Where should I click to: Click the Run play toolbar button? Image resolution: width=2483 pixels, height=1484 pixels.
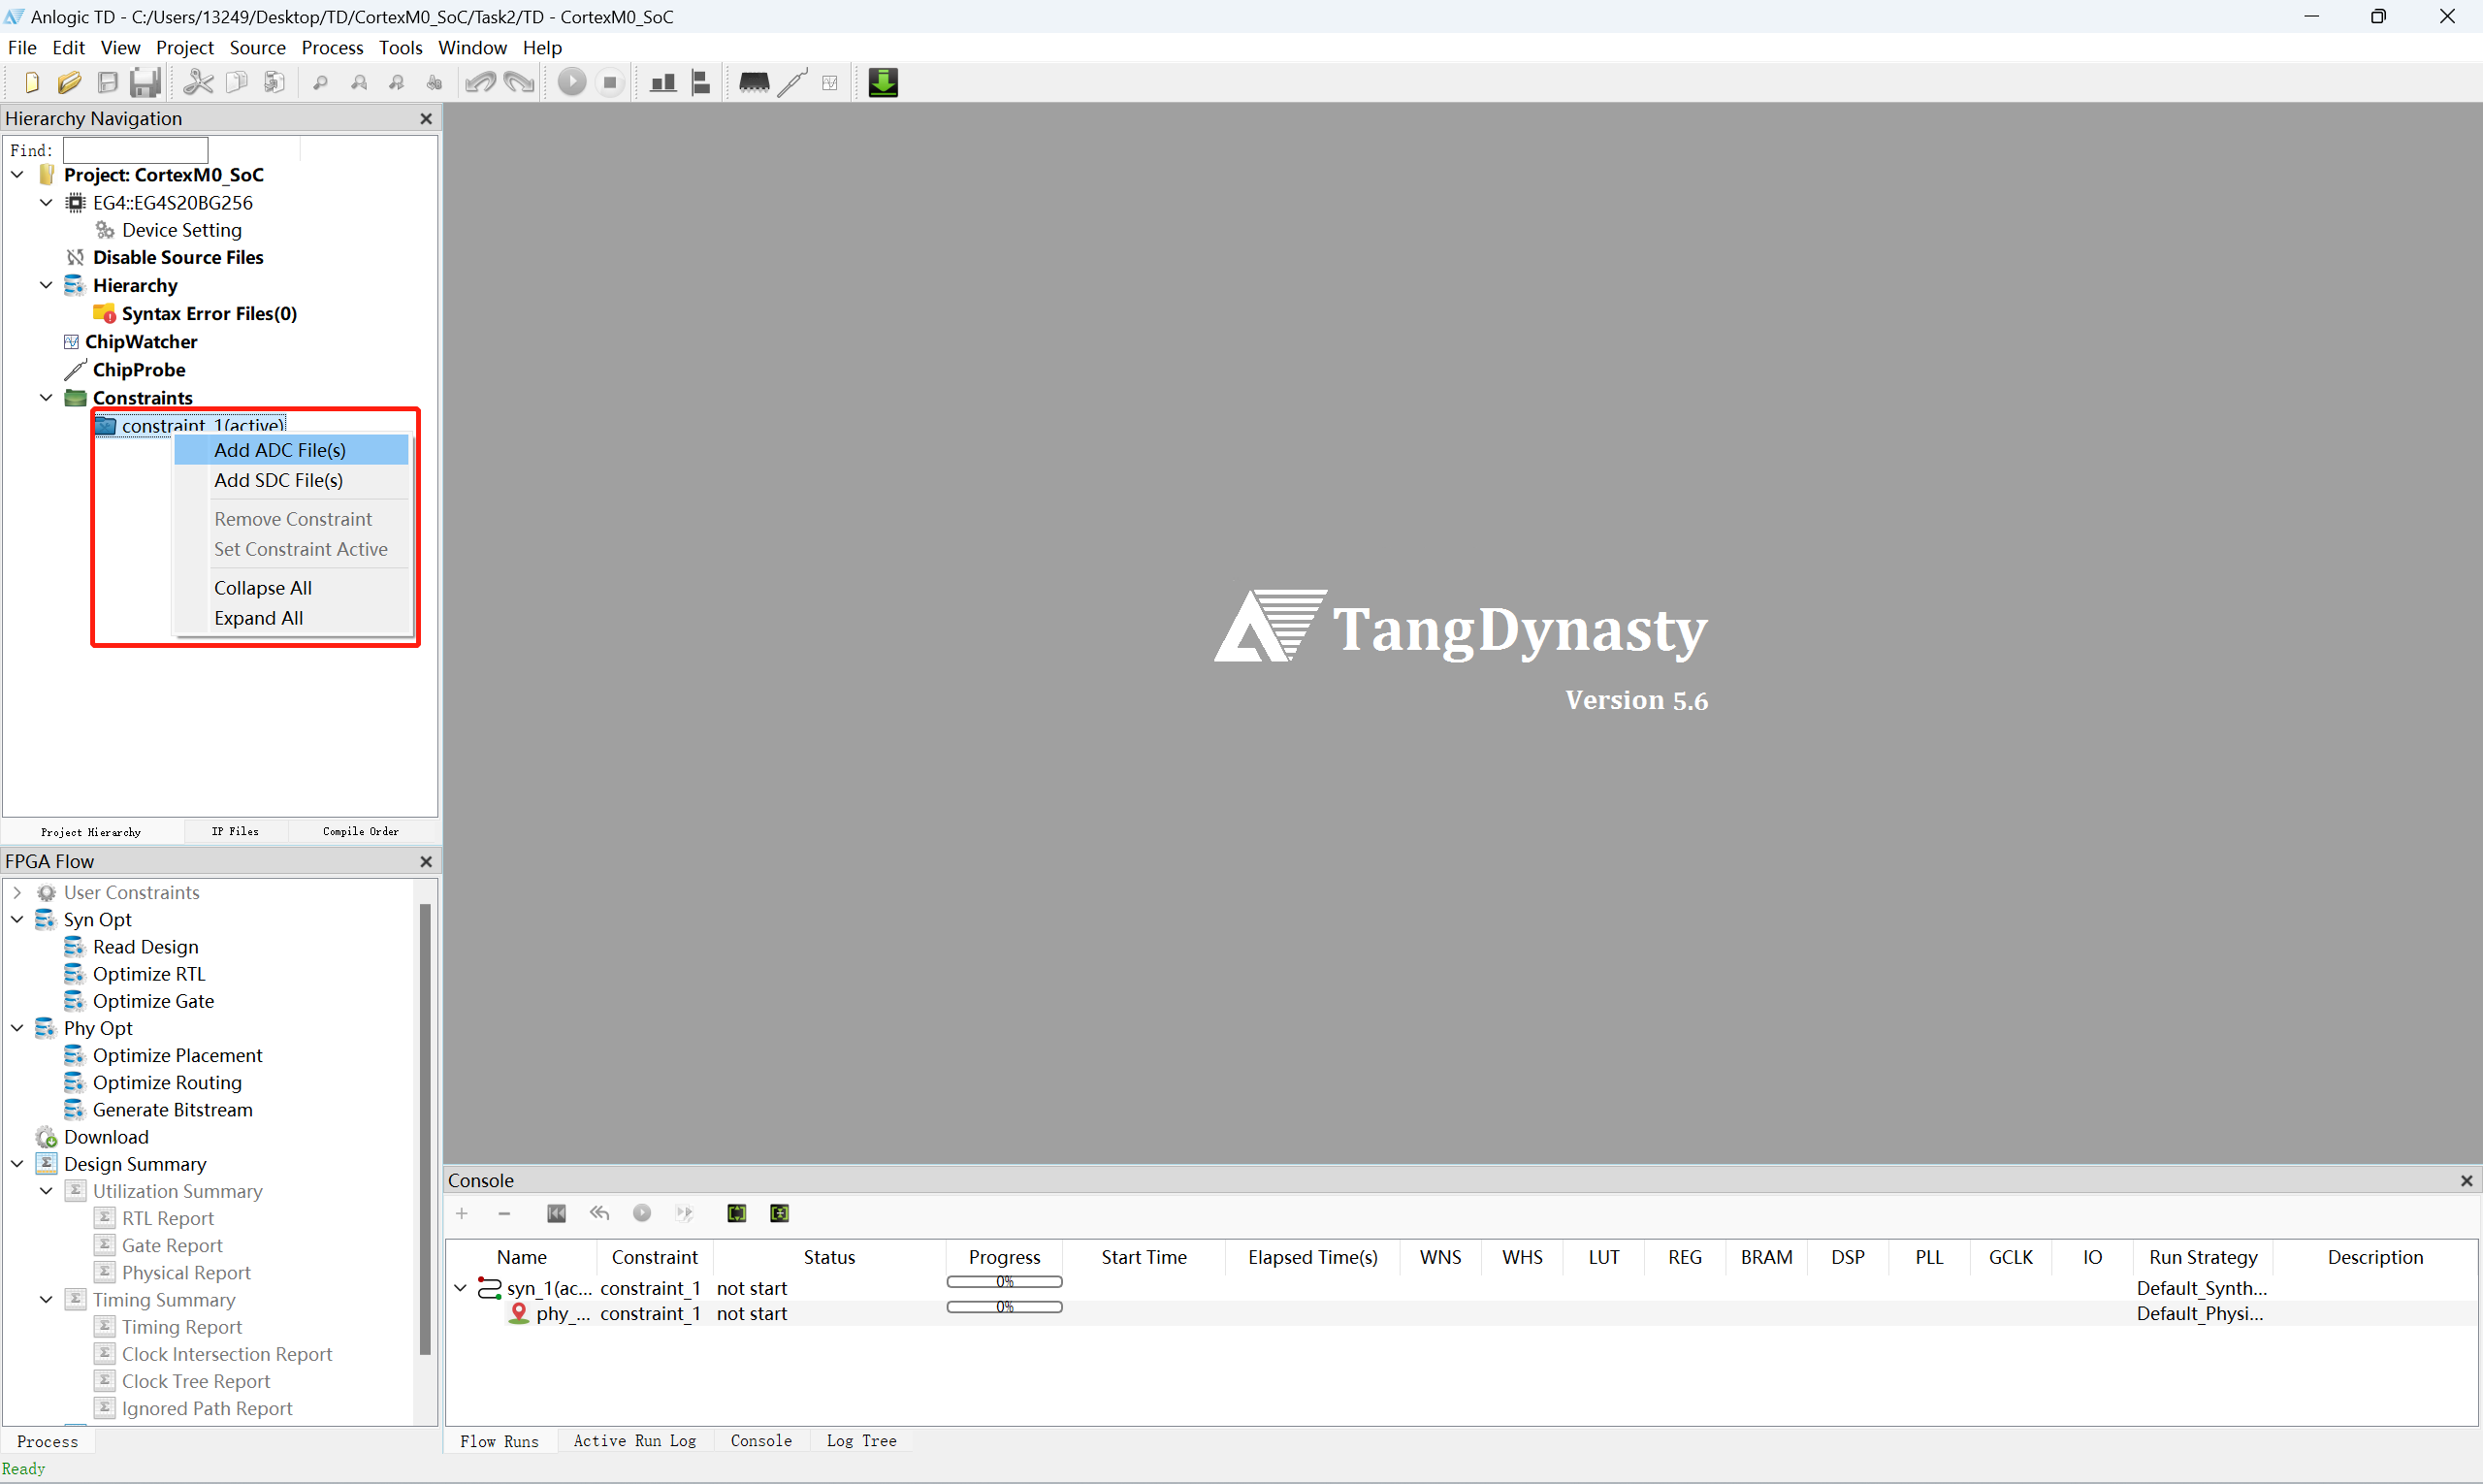click(x=572, y=82)
